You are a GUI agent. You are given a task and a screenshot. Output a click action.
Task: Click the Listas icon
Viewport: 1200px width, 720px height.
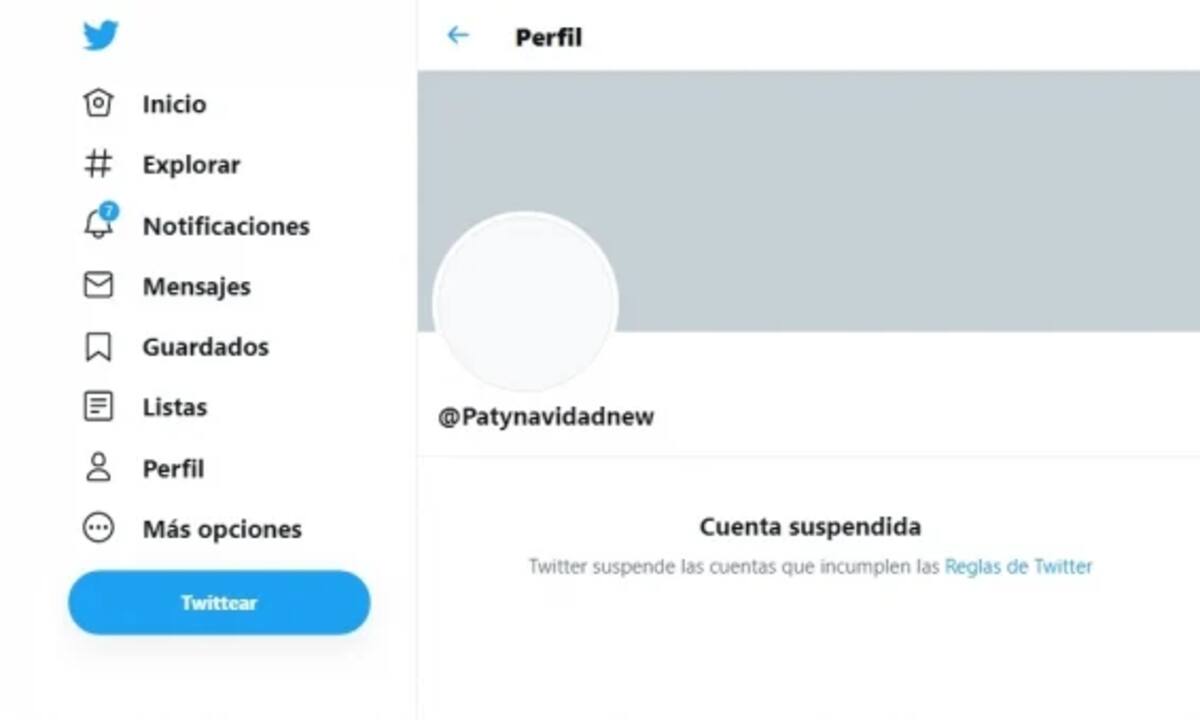pos(98,407)
